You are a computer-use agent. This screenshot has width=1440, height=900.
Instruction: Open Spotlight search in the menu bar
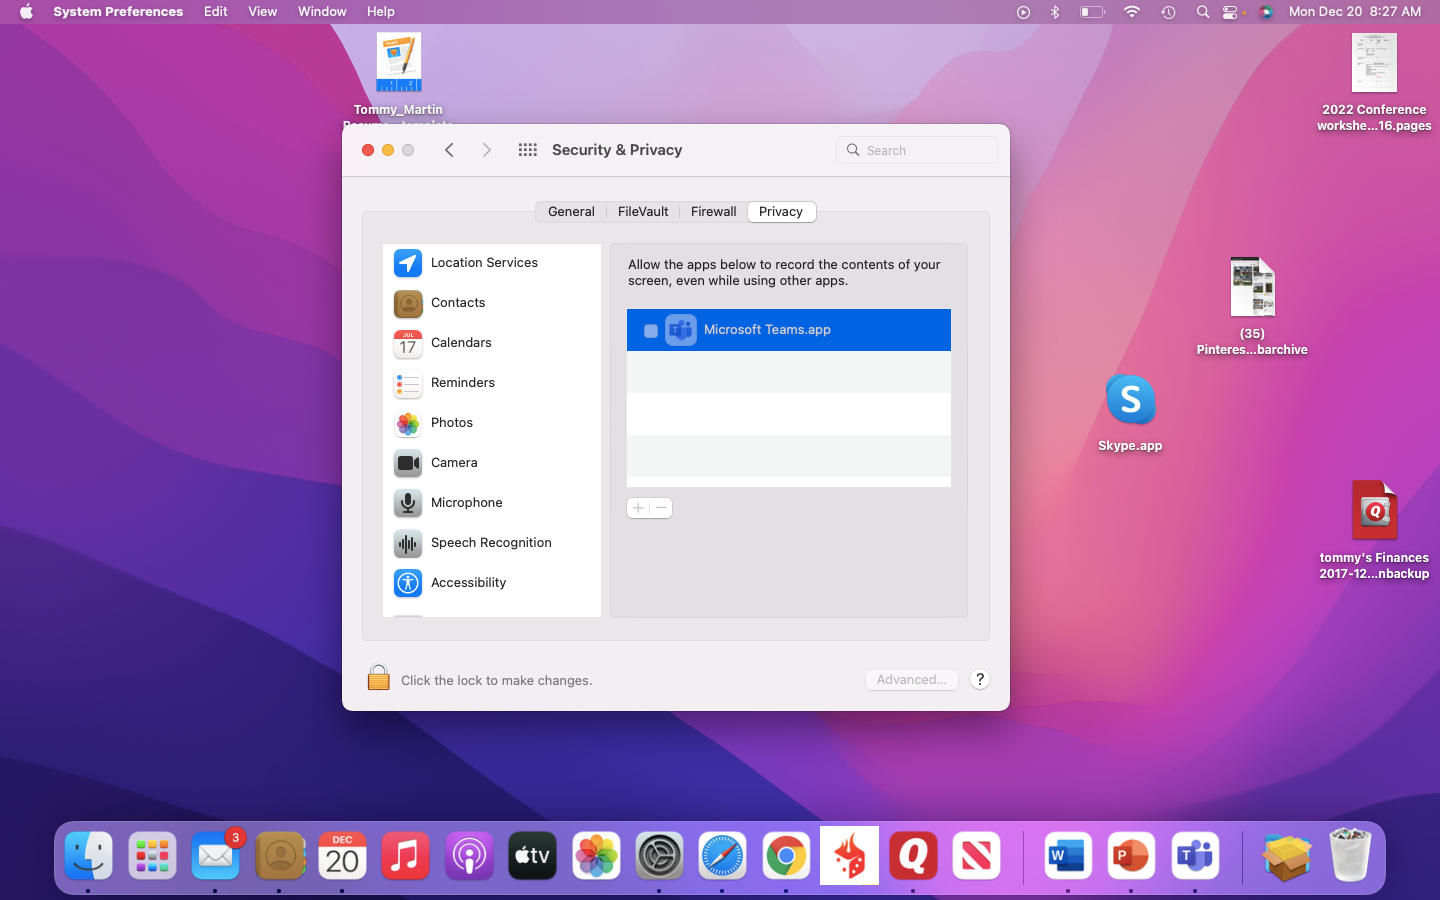pos(1203,12)
